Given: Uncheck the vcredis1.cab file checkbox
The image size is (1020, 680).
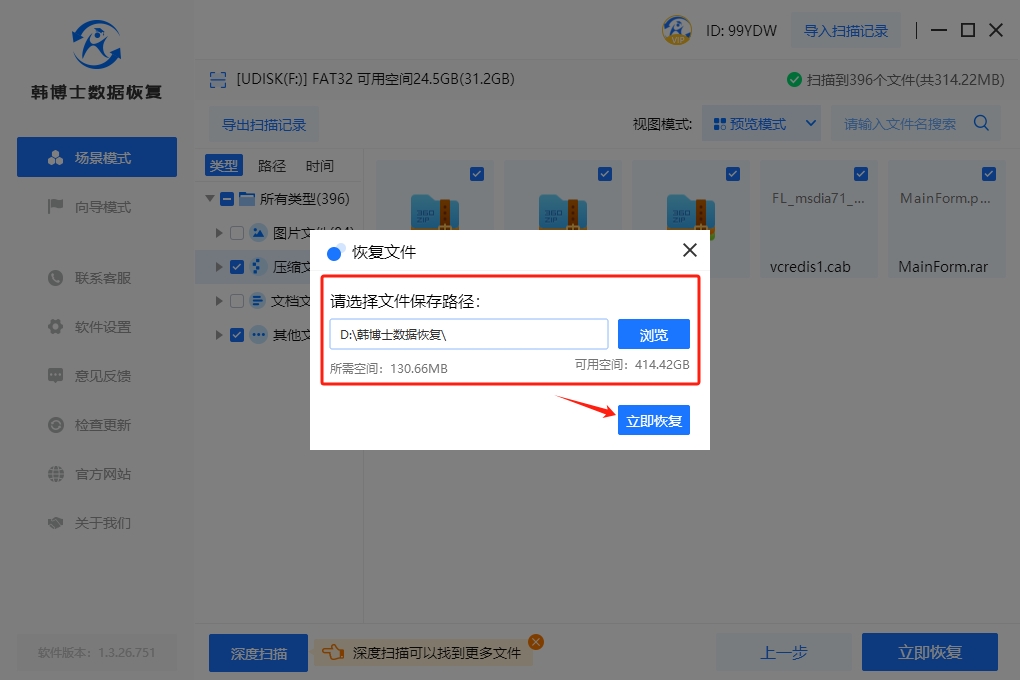Looking at the screenshot, I should (x=861, y=174).
